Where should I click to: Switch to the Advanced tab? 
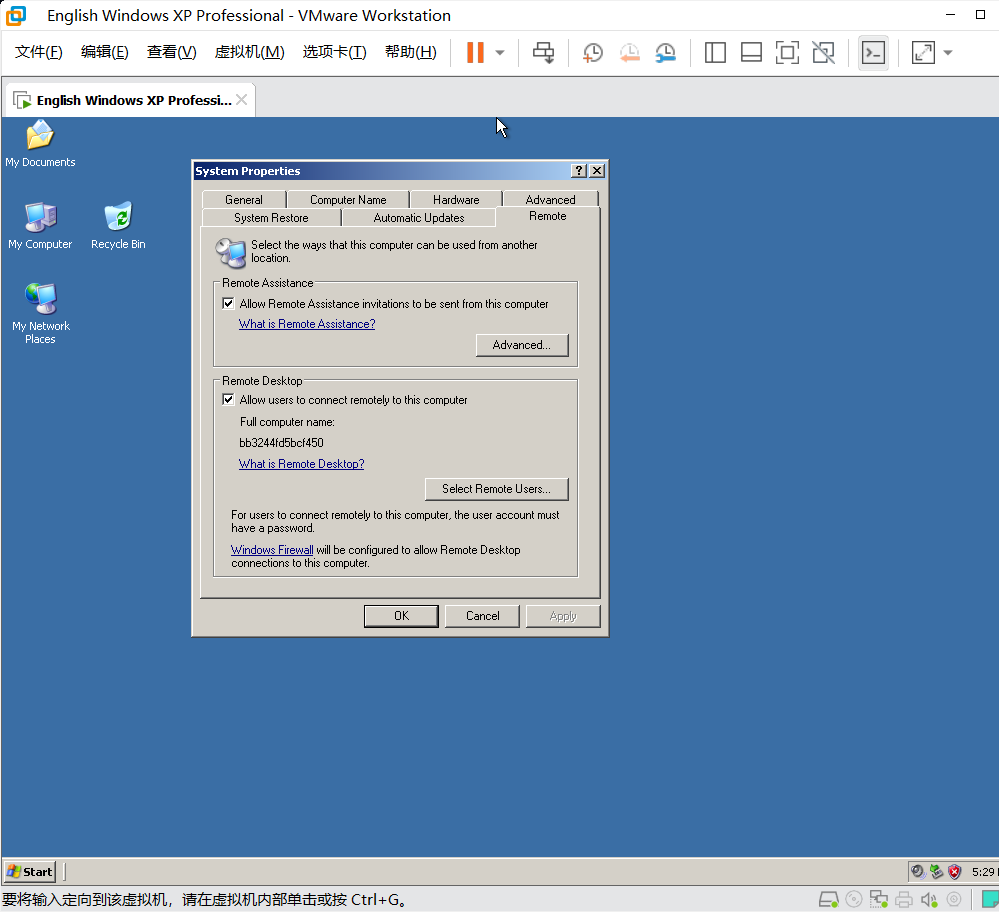click(x=550, y=200)
